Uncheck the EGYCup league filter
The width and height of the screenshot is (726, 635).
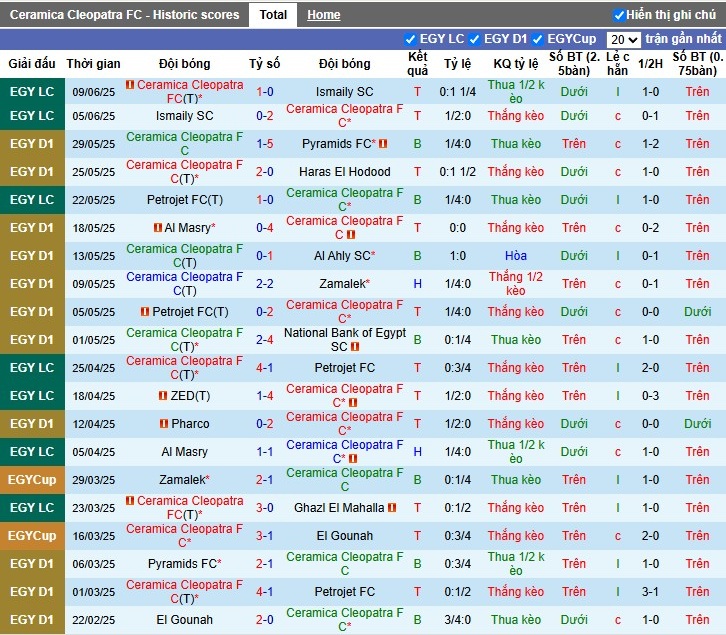(x=538, y=39)
